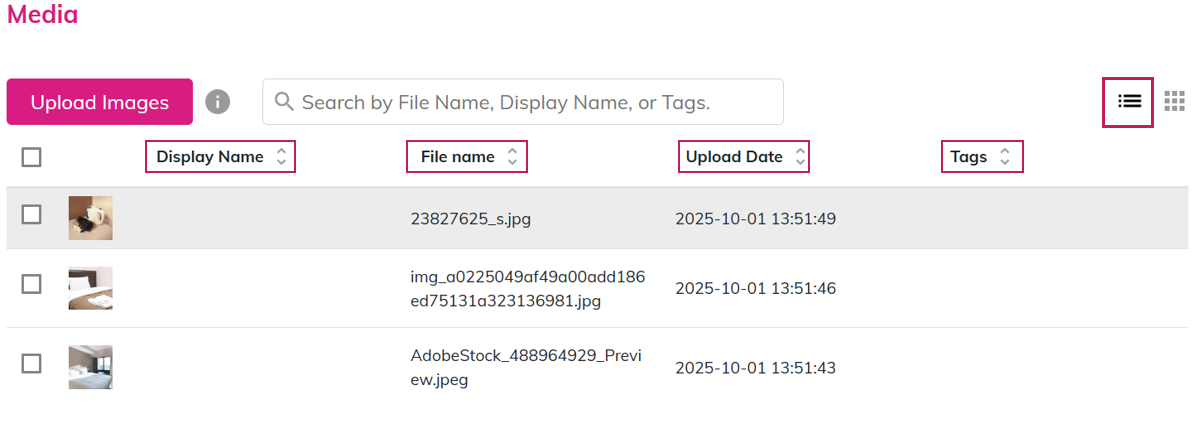Viewport: 1192px width, 429px height.
Task: Toggle the select-all checkbox in header
Action: [x=31, y=157]
